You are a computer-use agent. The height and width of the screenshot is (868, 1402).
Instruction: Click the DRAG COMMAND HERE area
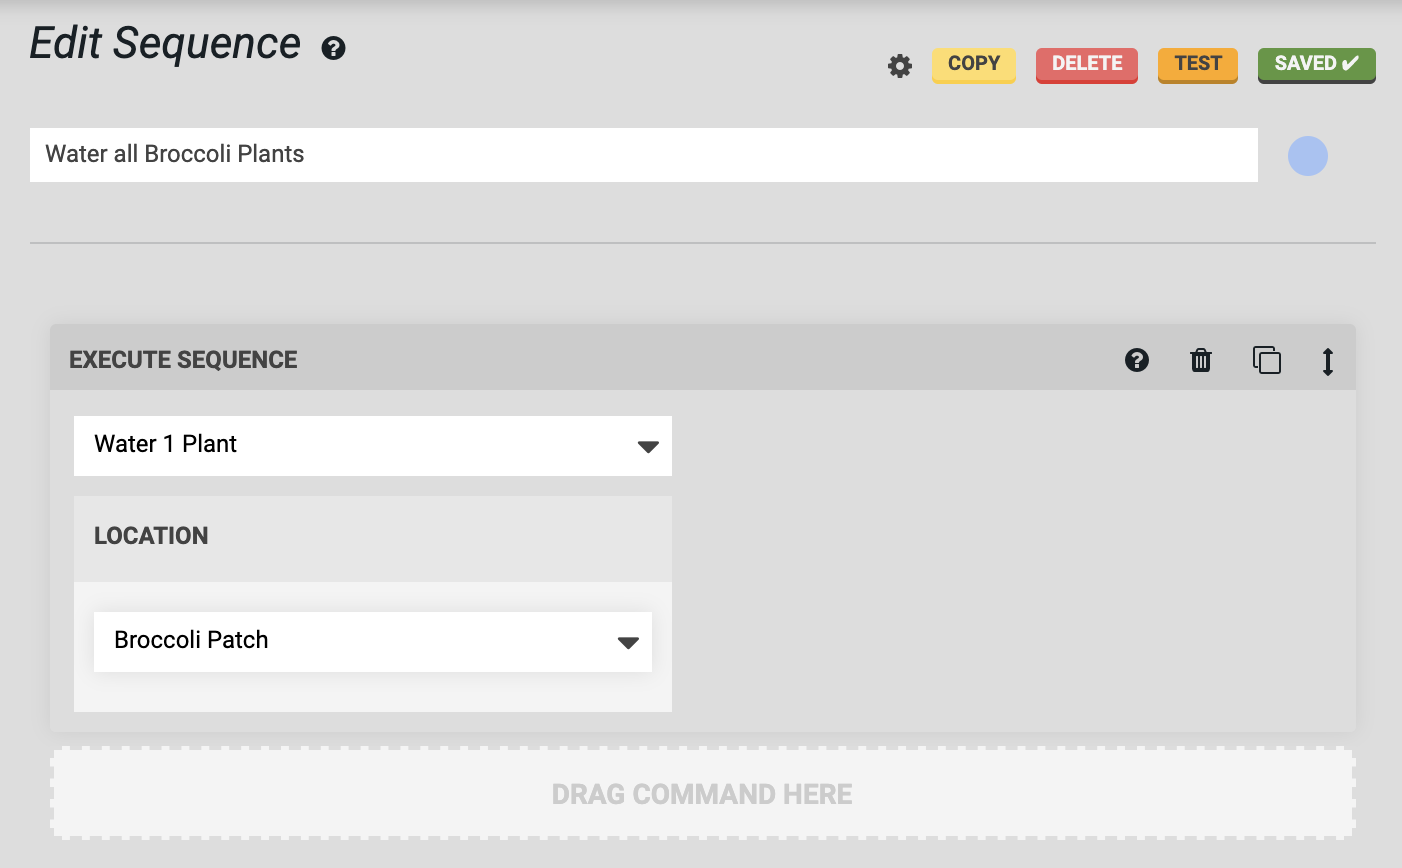click(x=701, y=793)
